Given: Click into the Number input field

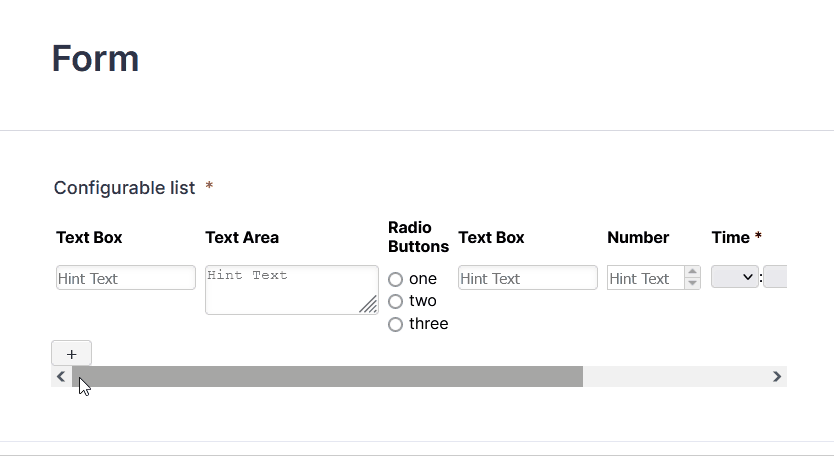Looking at the screenshot, I should pyautogui.click(x=644, y=278).
